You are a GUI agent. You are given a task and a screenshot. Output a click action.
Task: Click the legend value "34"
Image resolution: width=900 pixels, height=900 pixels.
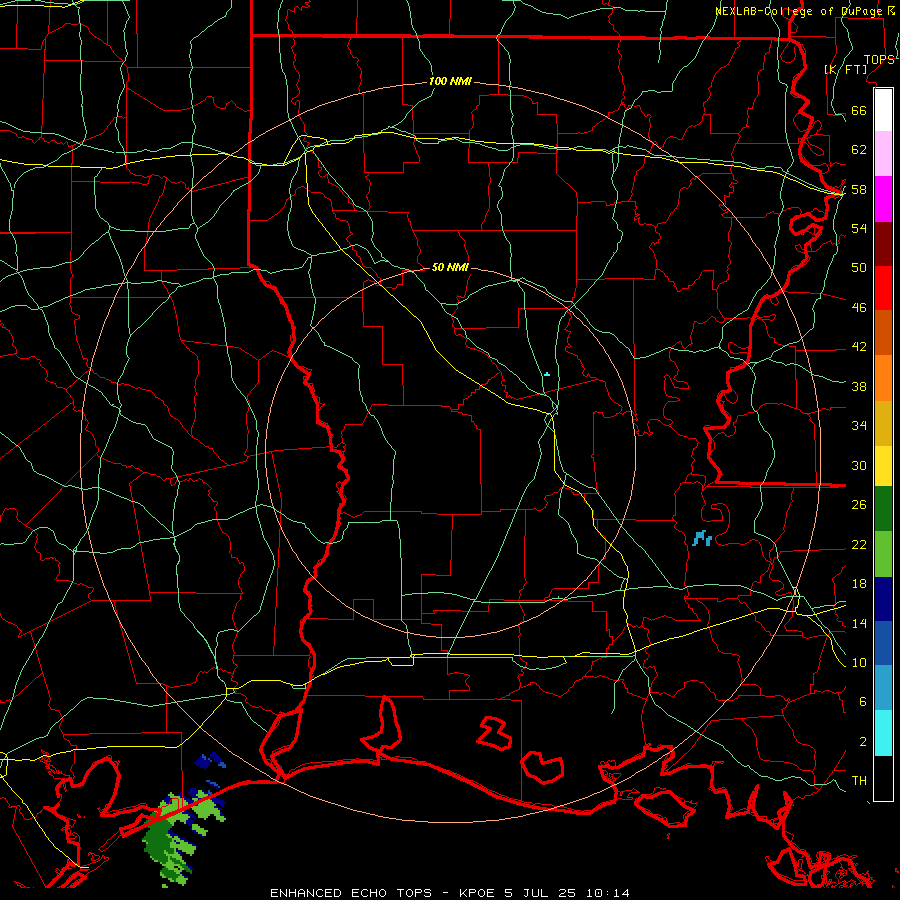[859, 425]
